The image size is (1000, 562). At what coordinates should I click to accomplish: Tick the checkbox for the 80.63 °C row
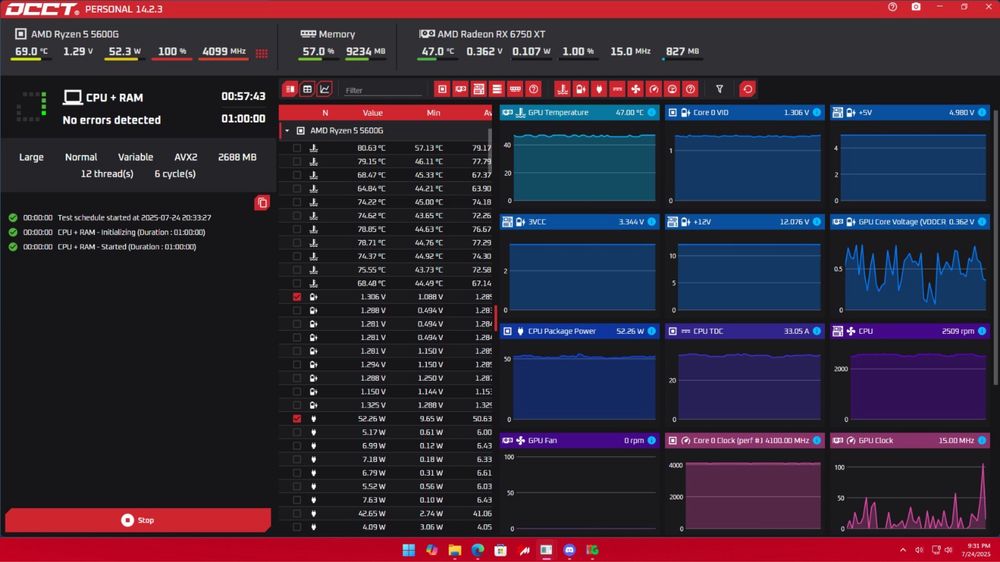point(297,148)
